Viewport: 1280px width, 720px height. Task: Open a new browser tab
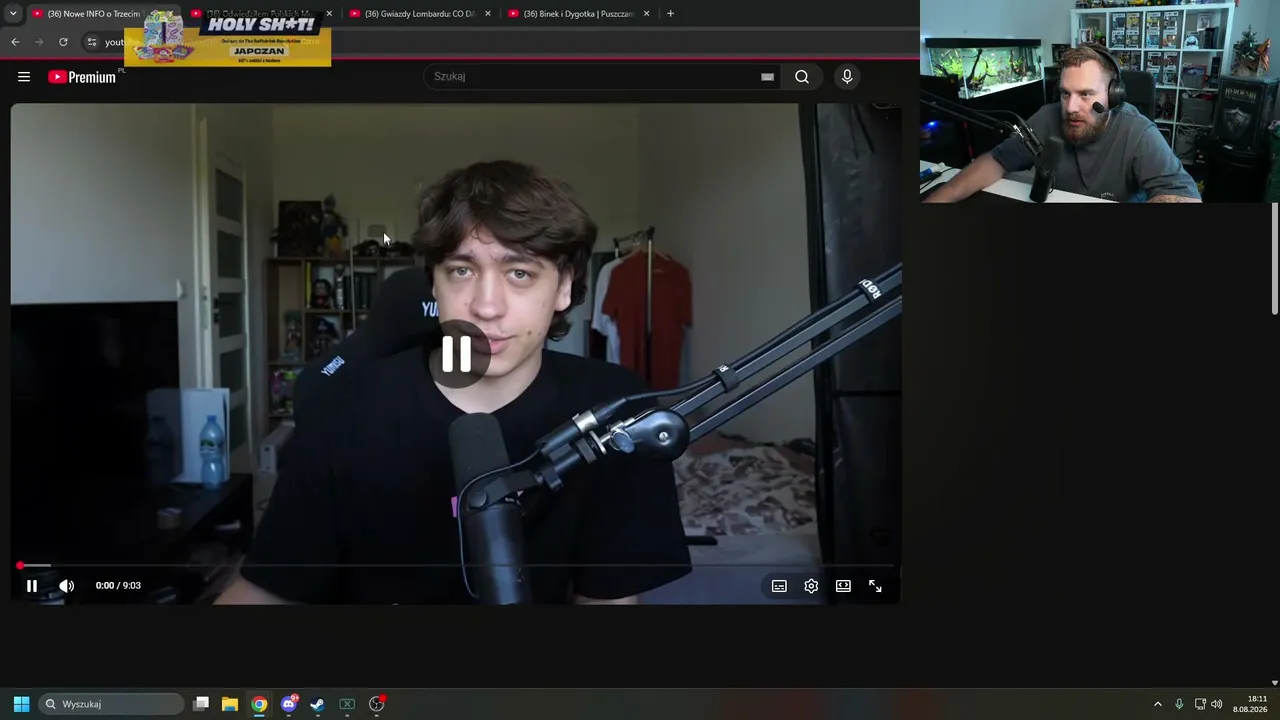click(670, 14)
